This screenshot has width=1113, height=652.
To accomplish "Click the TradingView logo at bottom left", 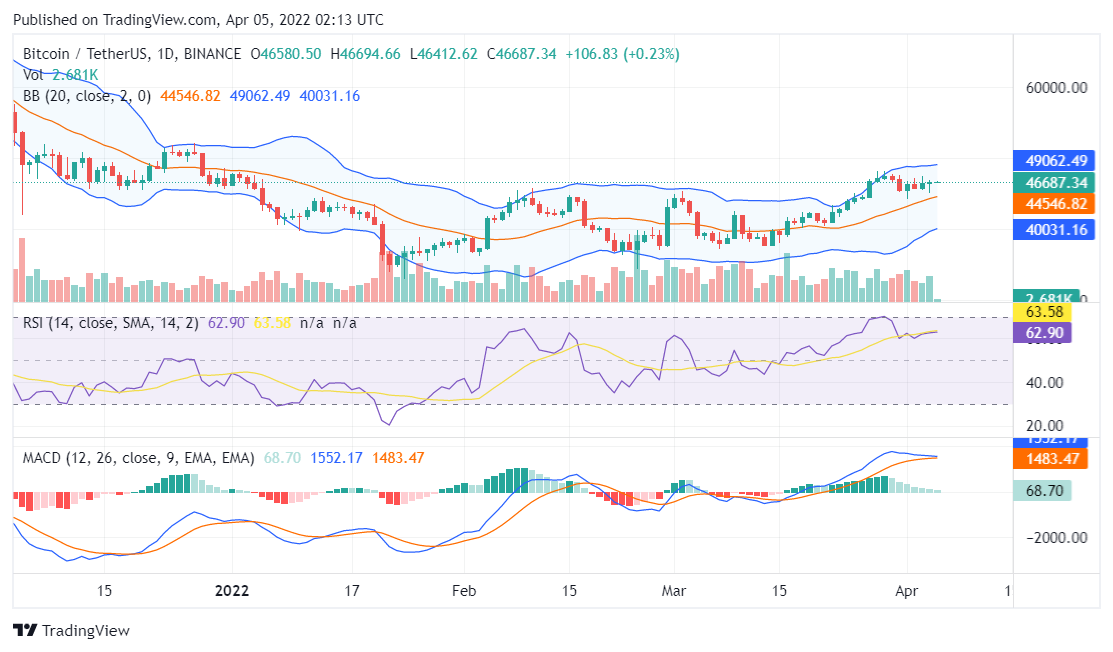I will click(72, 630).
